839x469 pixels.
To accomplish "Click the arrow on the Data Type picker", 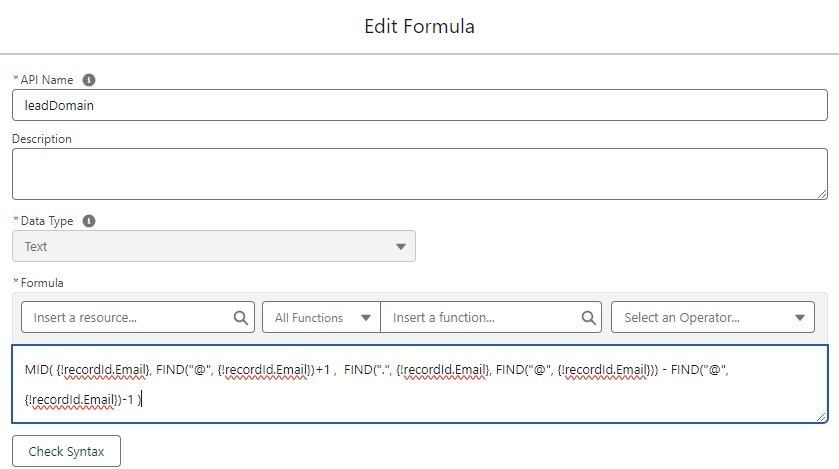I will 401,246.
